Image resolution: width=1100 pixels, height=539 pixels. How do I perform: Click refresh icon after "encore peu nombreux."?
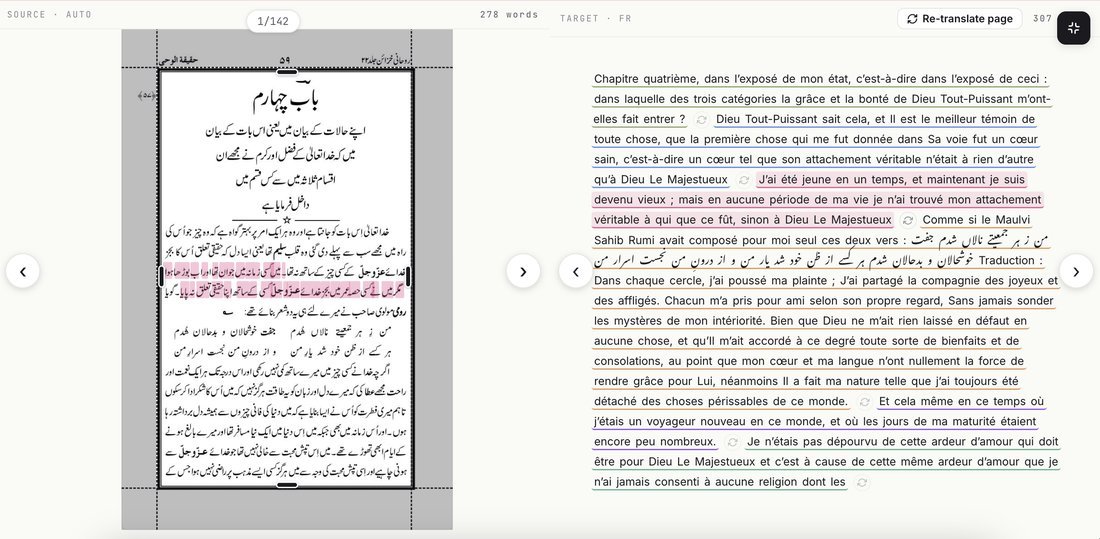pos(732,442)
